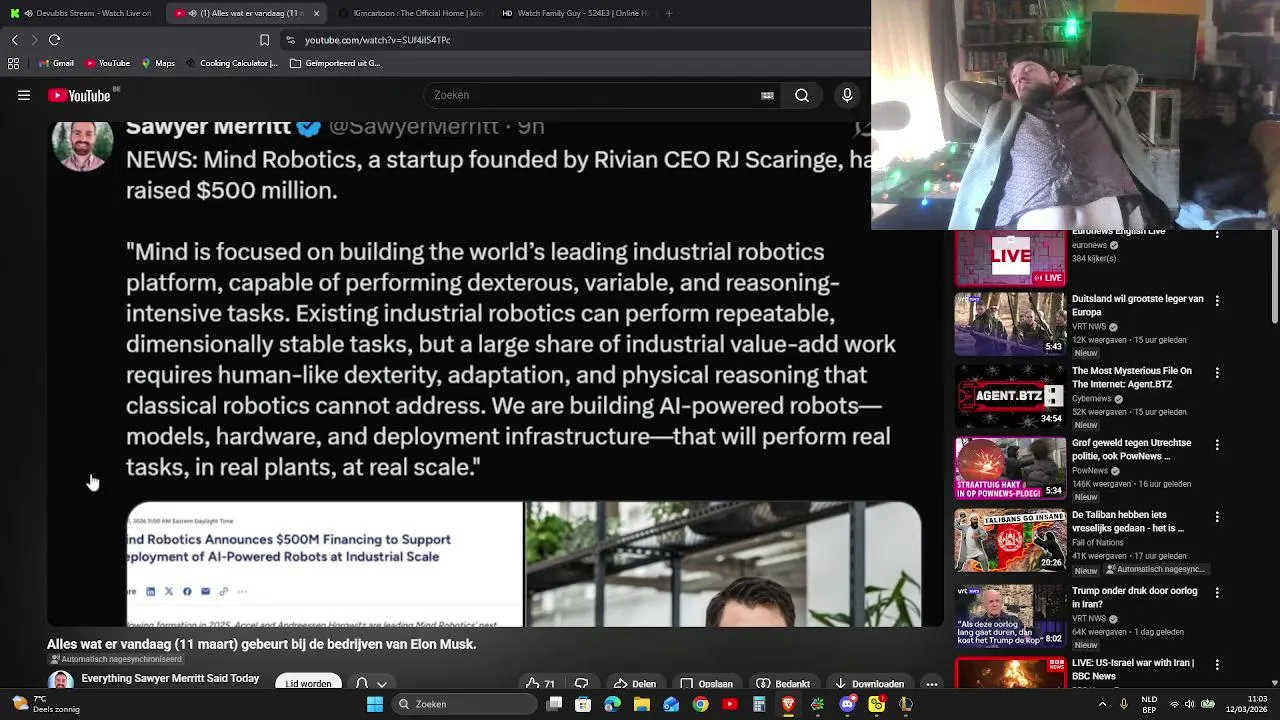
Task: Open Everything Sawyer Merritt Said Today channel
Action: [x=170, y=679]
